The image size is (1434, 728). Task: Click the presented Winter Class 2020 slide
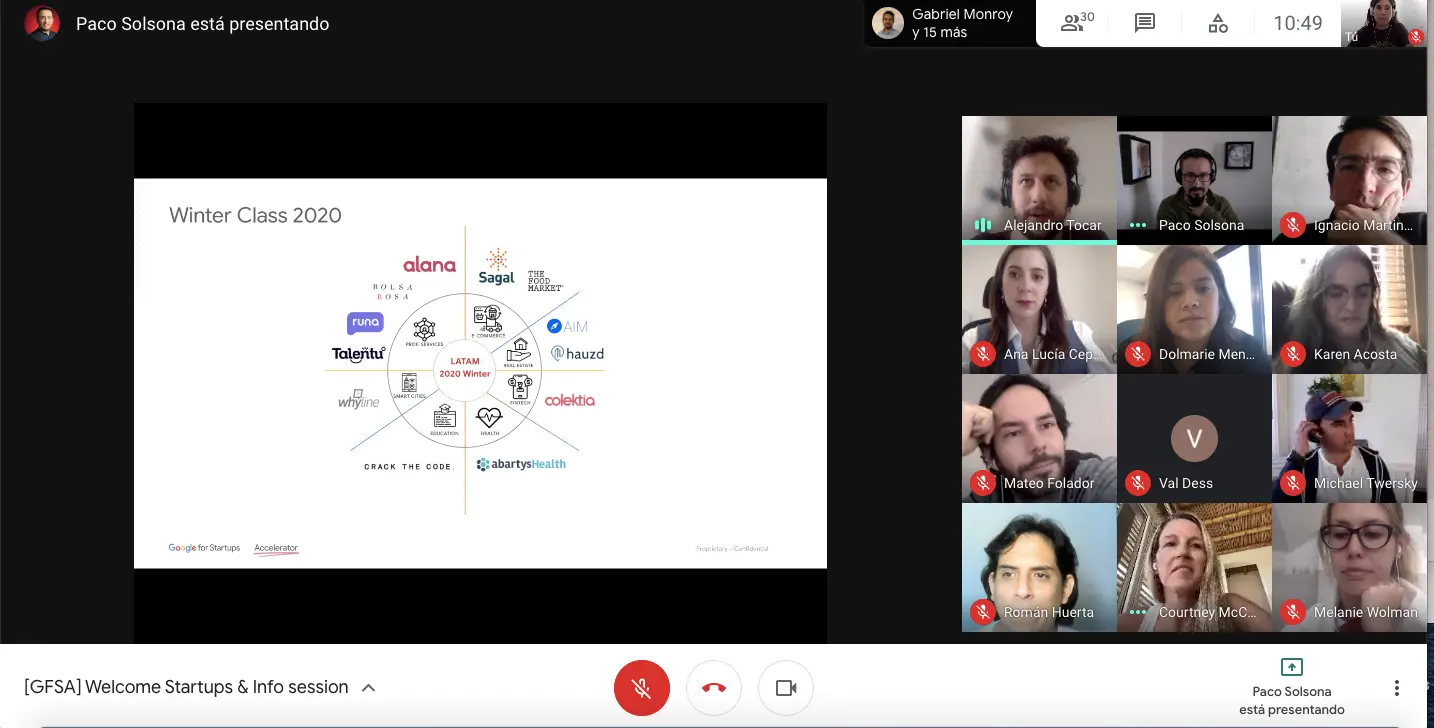(x=480, y=373)
